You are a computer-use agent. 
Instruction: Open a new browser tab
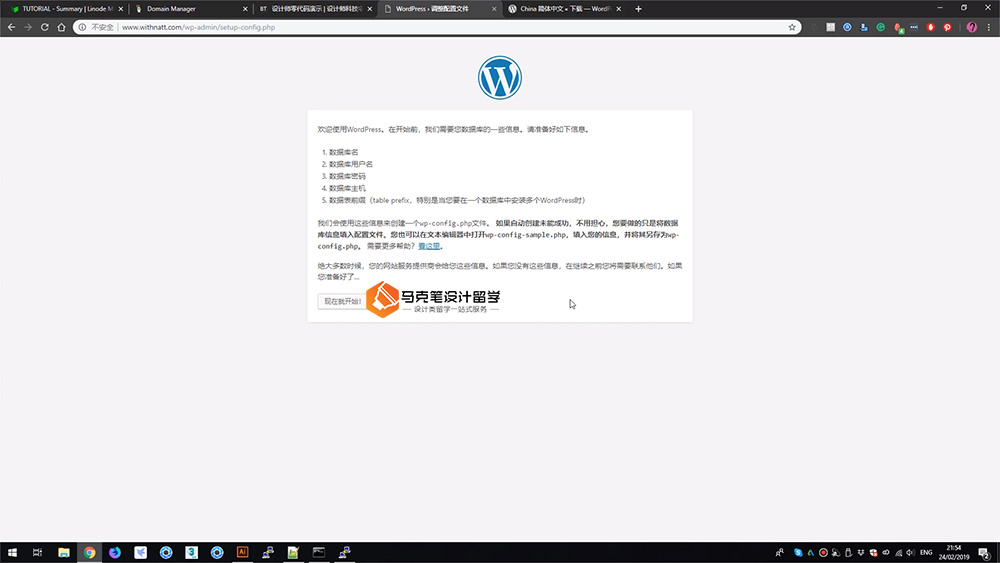click(x=638, y=9)
